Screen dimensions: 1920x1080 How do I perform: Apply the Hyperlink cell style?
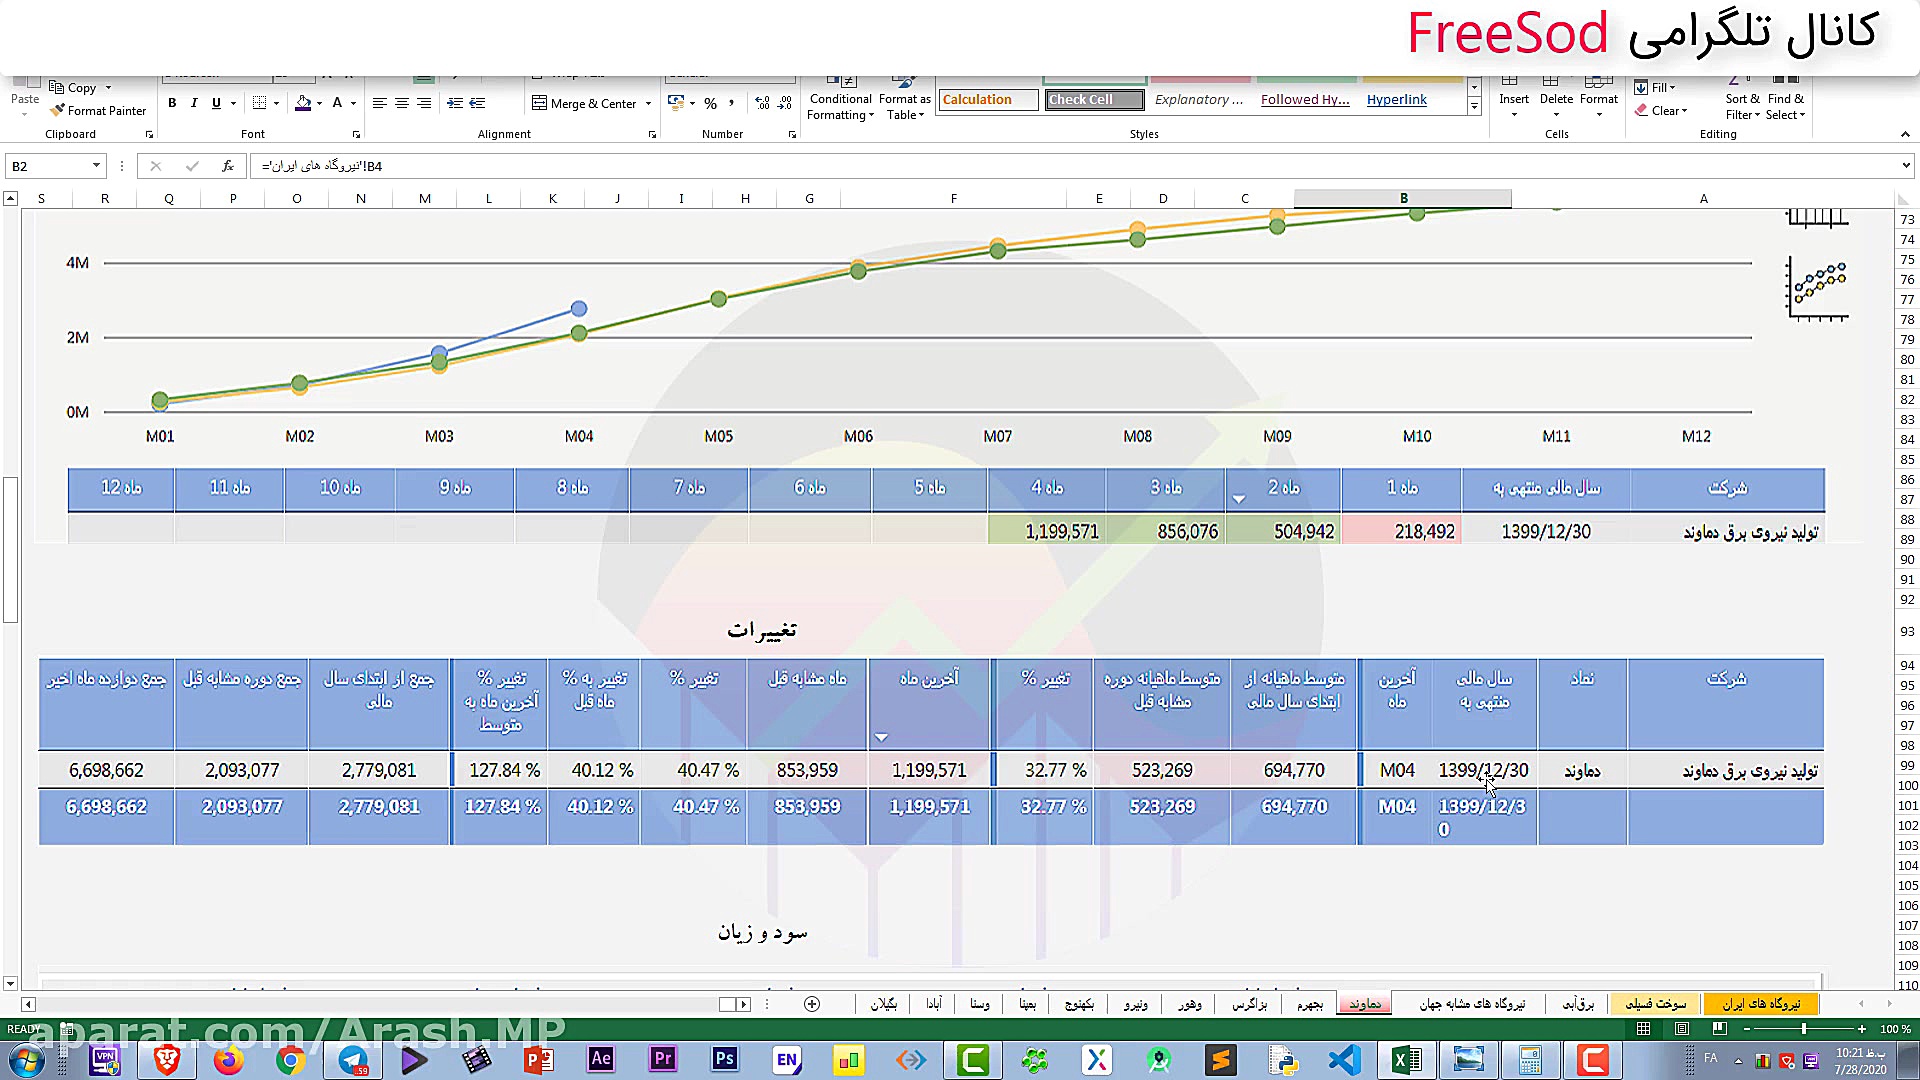1396,100
